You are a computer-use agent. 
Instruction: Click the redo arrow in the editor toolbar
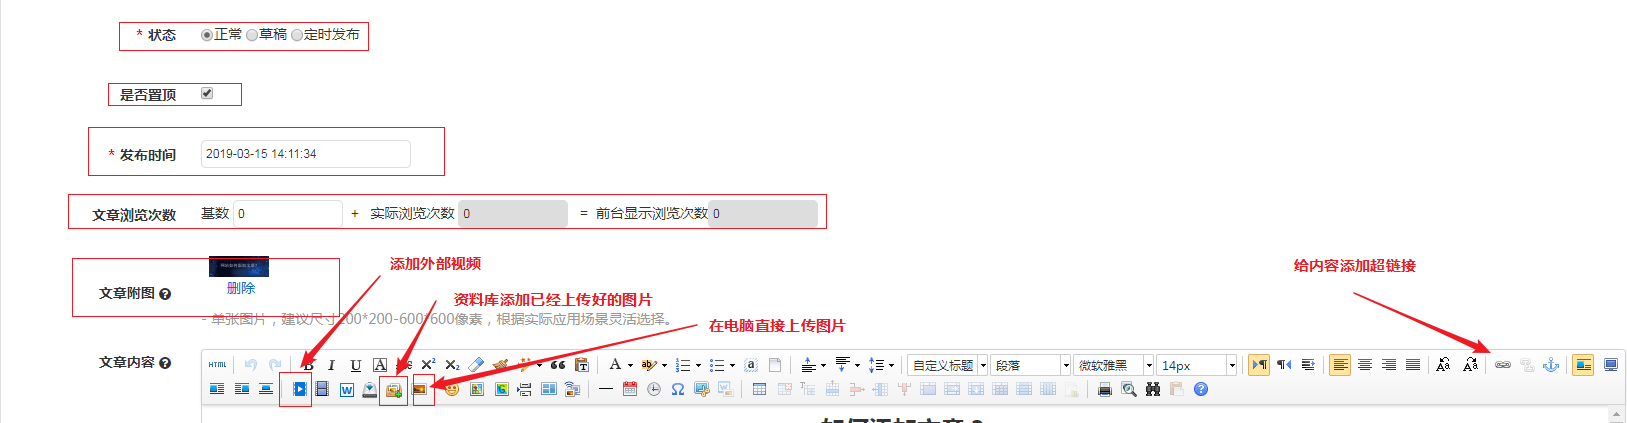[x=275, y=365]
